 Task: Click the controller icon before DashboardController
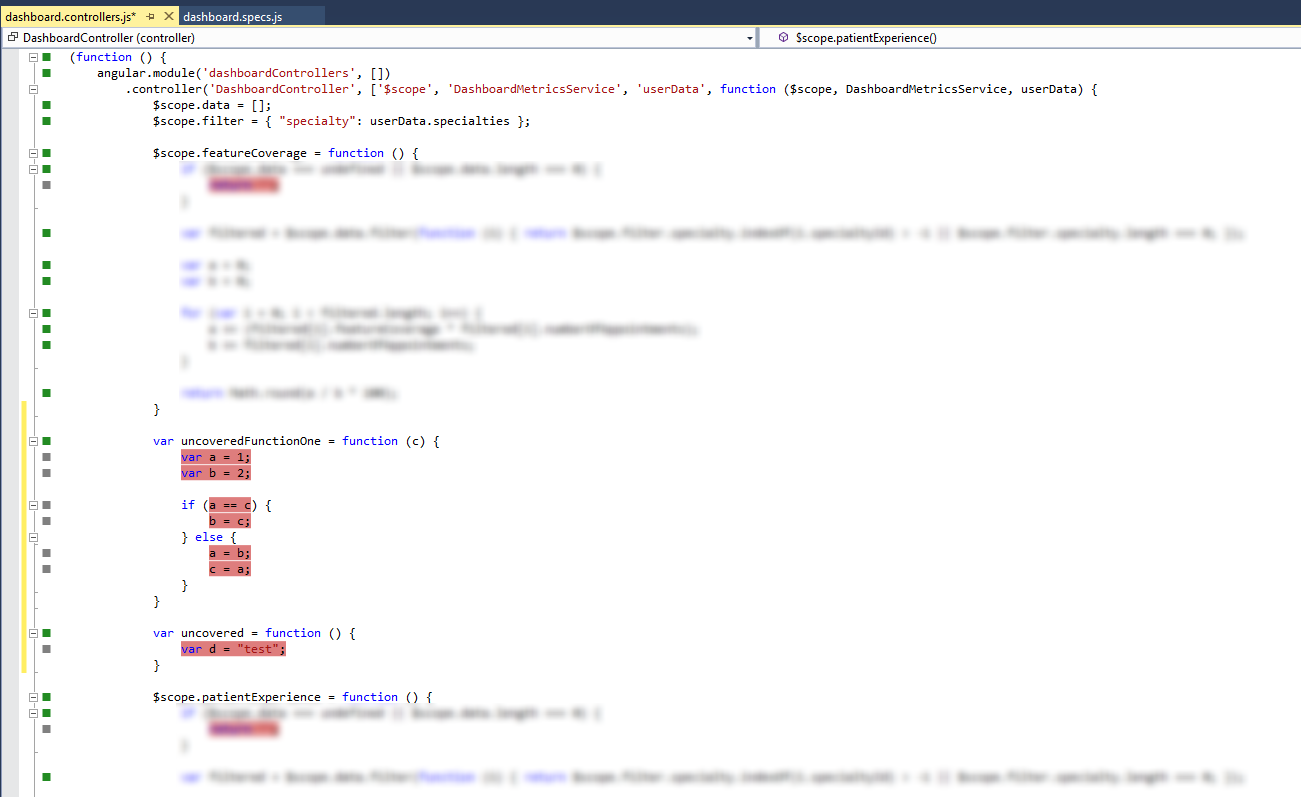pyautogui.click(x=13, y=38)
